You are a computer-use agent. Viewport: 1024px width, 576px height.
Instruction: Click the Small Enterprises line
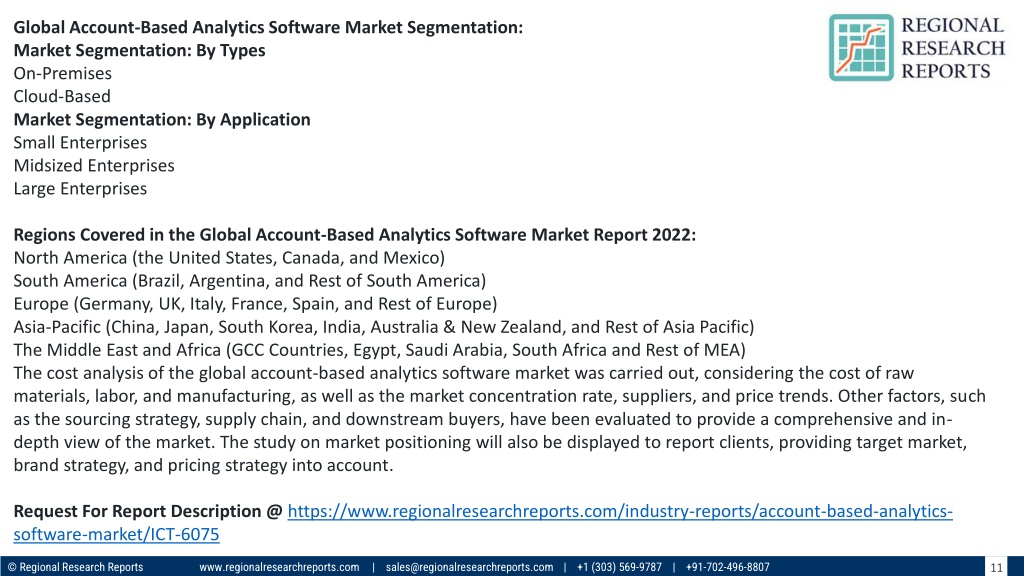click(80, 142)
